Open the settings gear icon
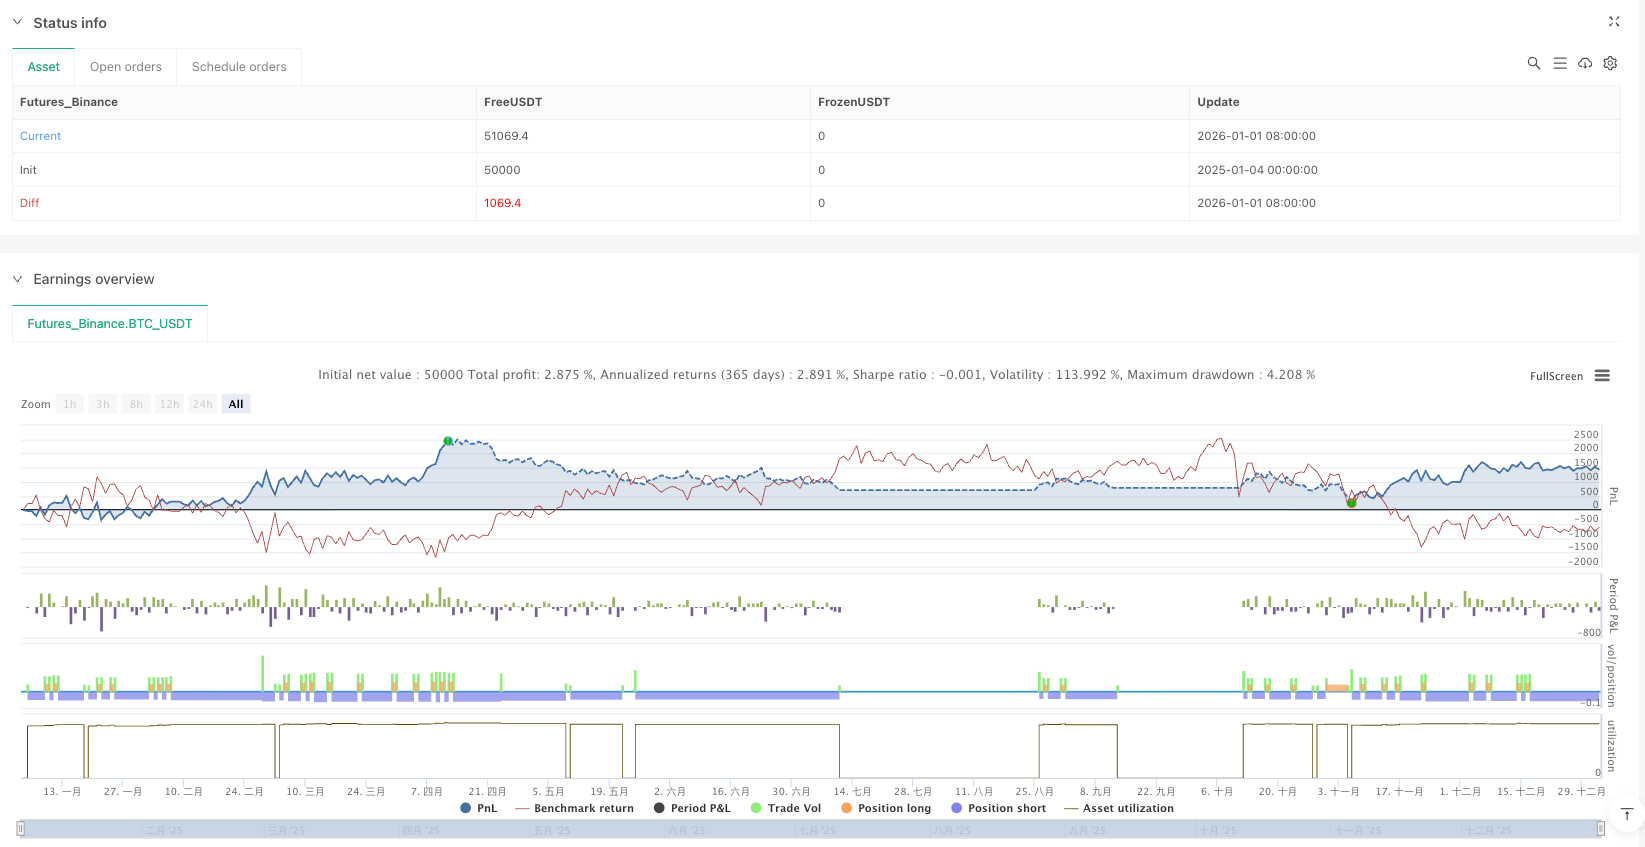Screen dimensions: 1645x847 coord(1610,63)
